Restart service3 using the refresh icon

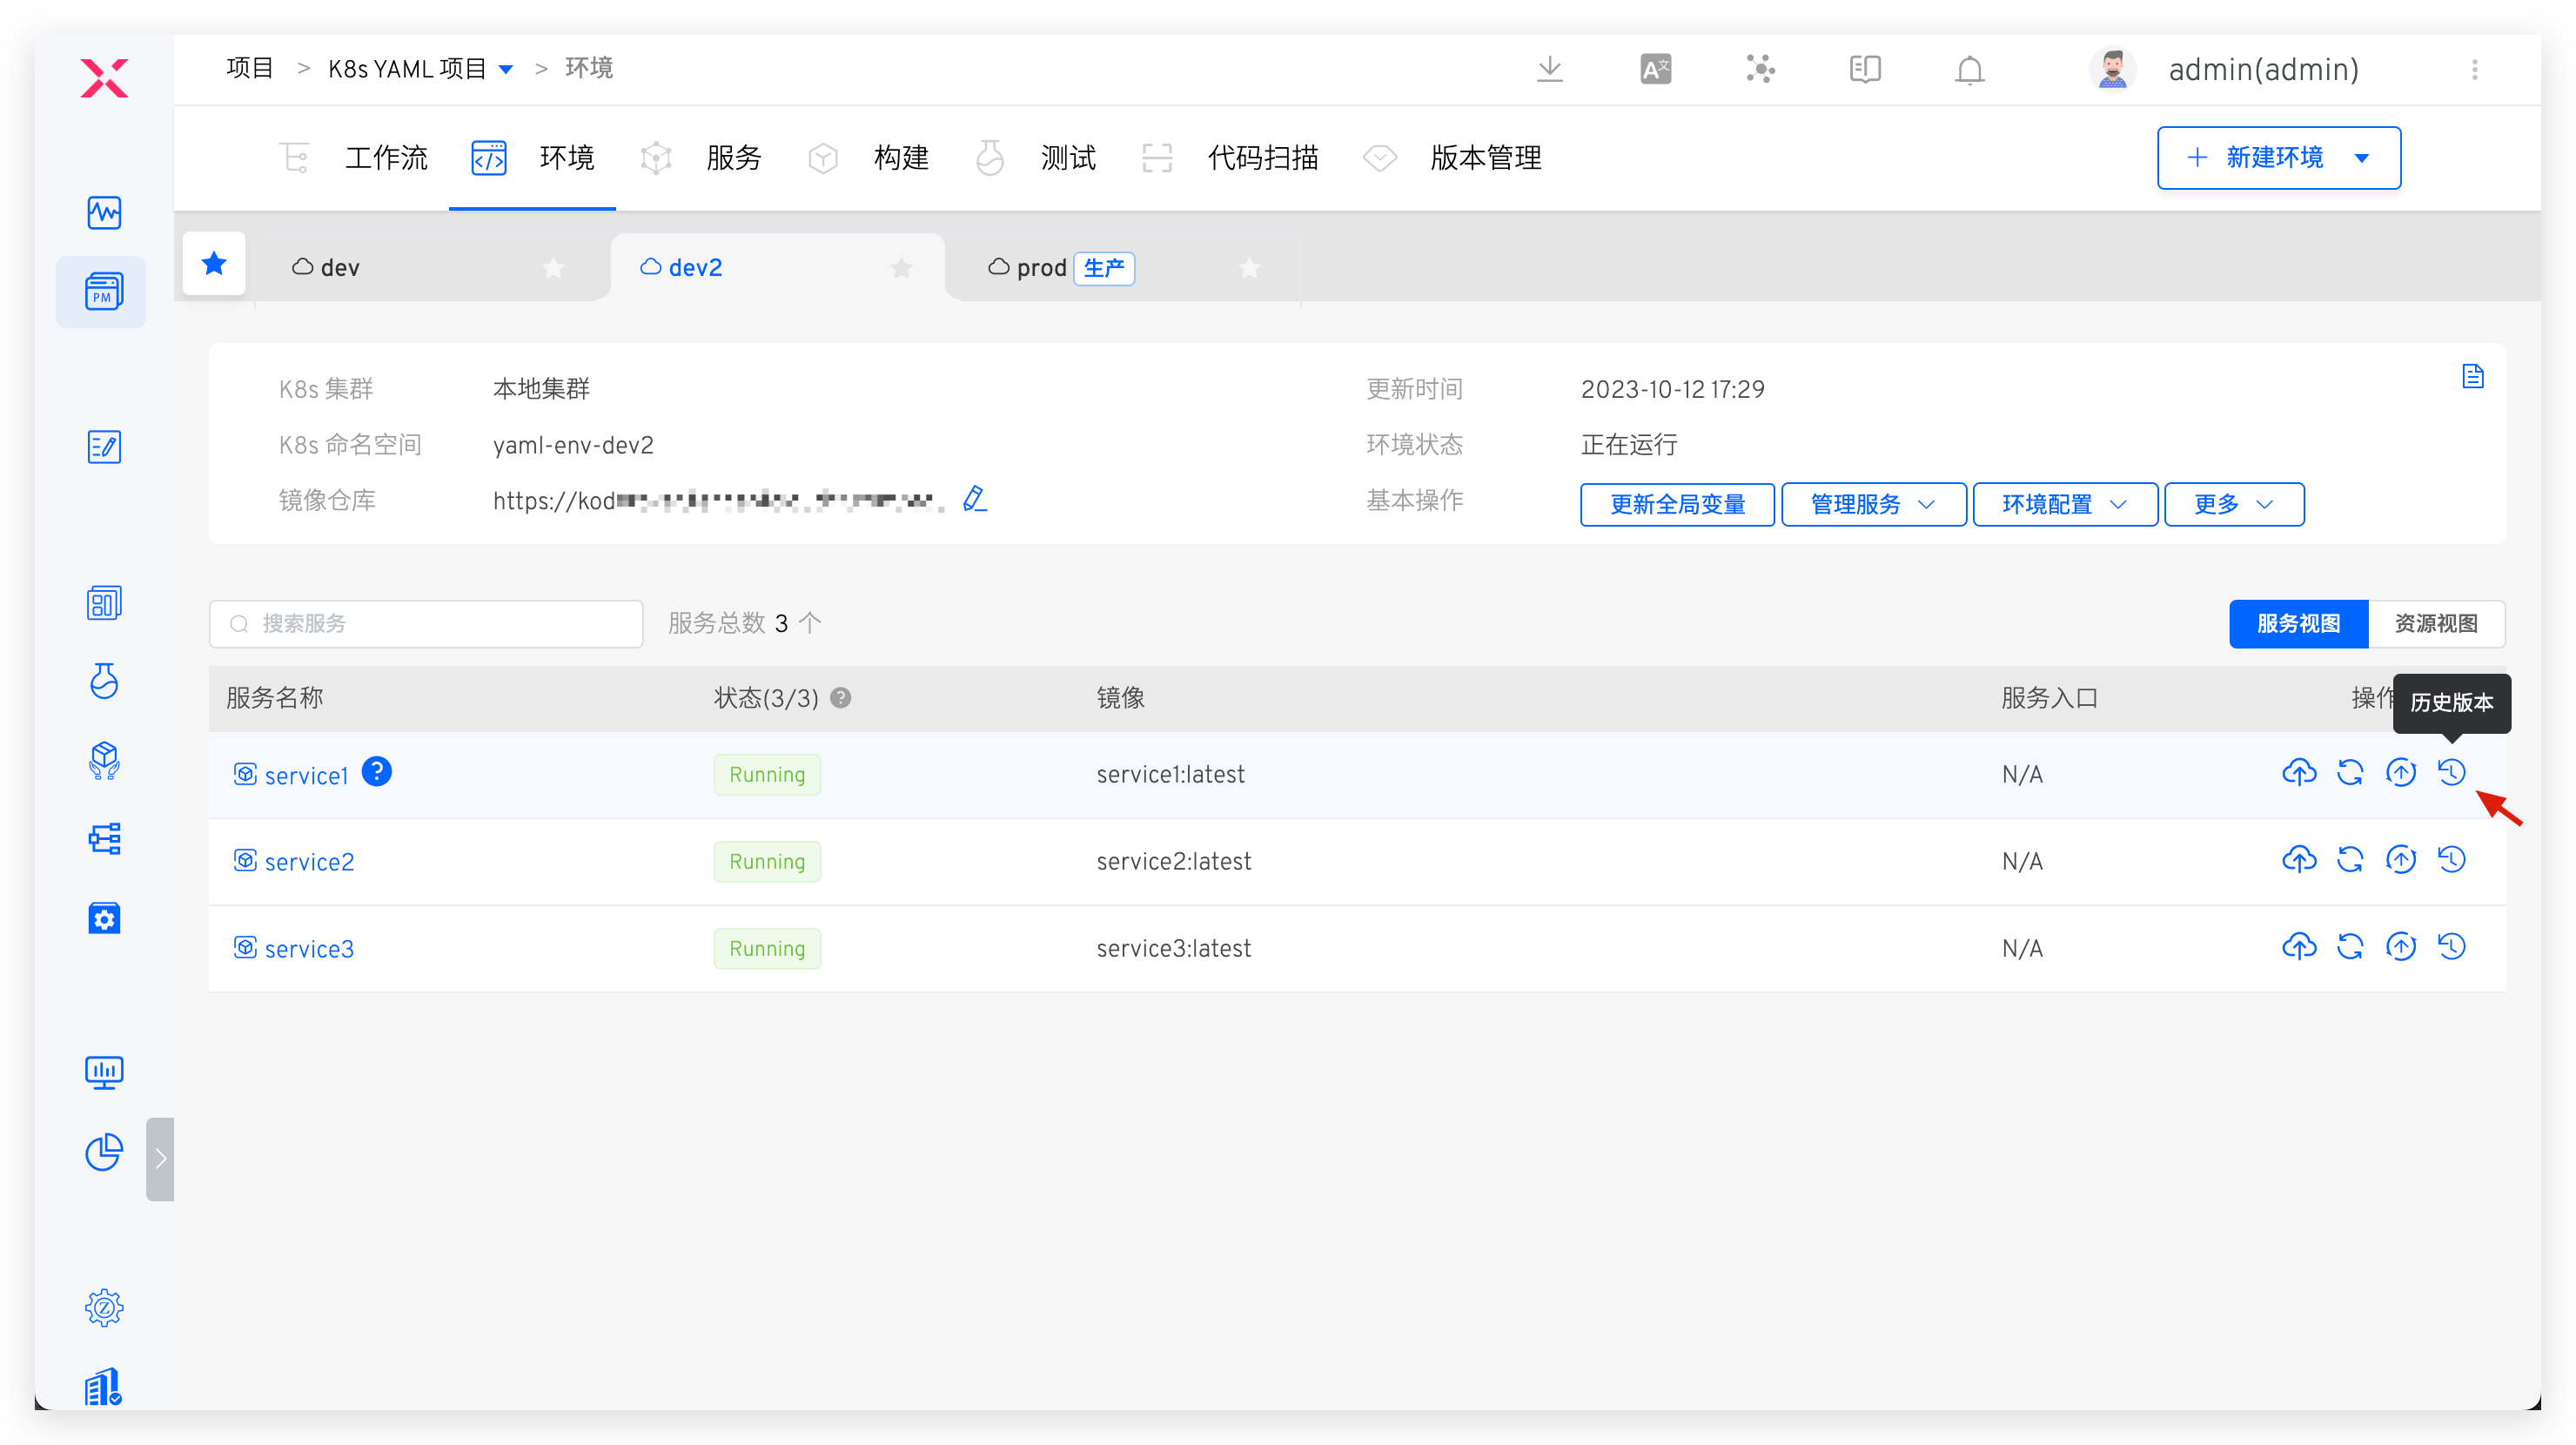click(2349, 947)
